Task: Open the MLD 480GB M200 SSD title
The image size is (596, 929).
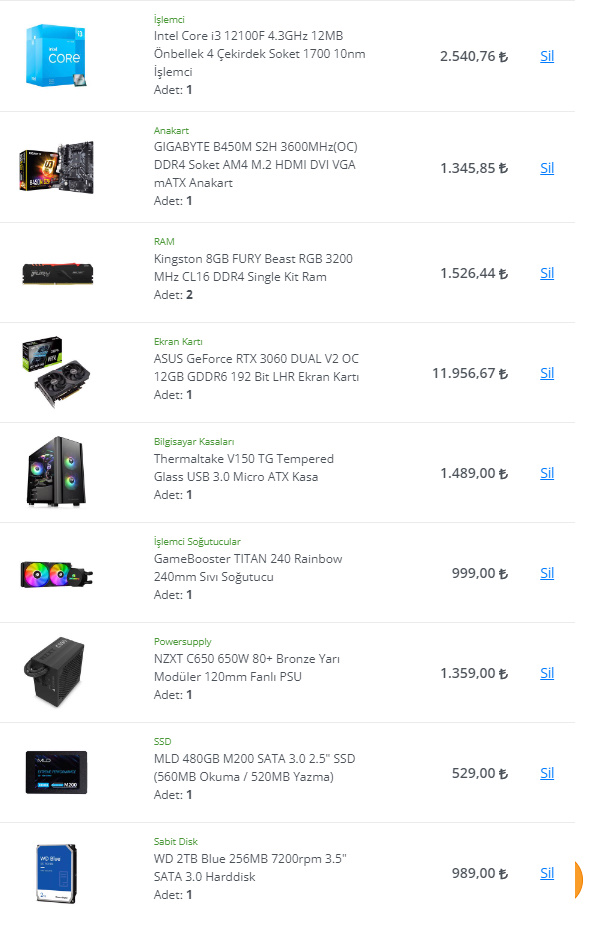Action: (254, 768)
